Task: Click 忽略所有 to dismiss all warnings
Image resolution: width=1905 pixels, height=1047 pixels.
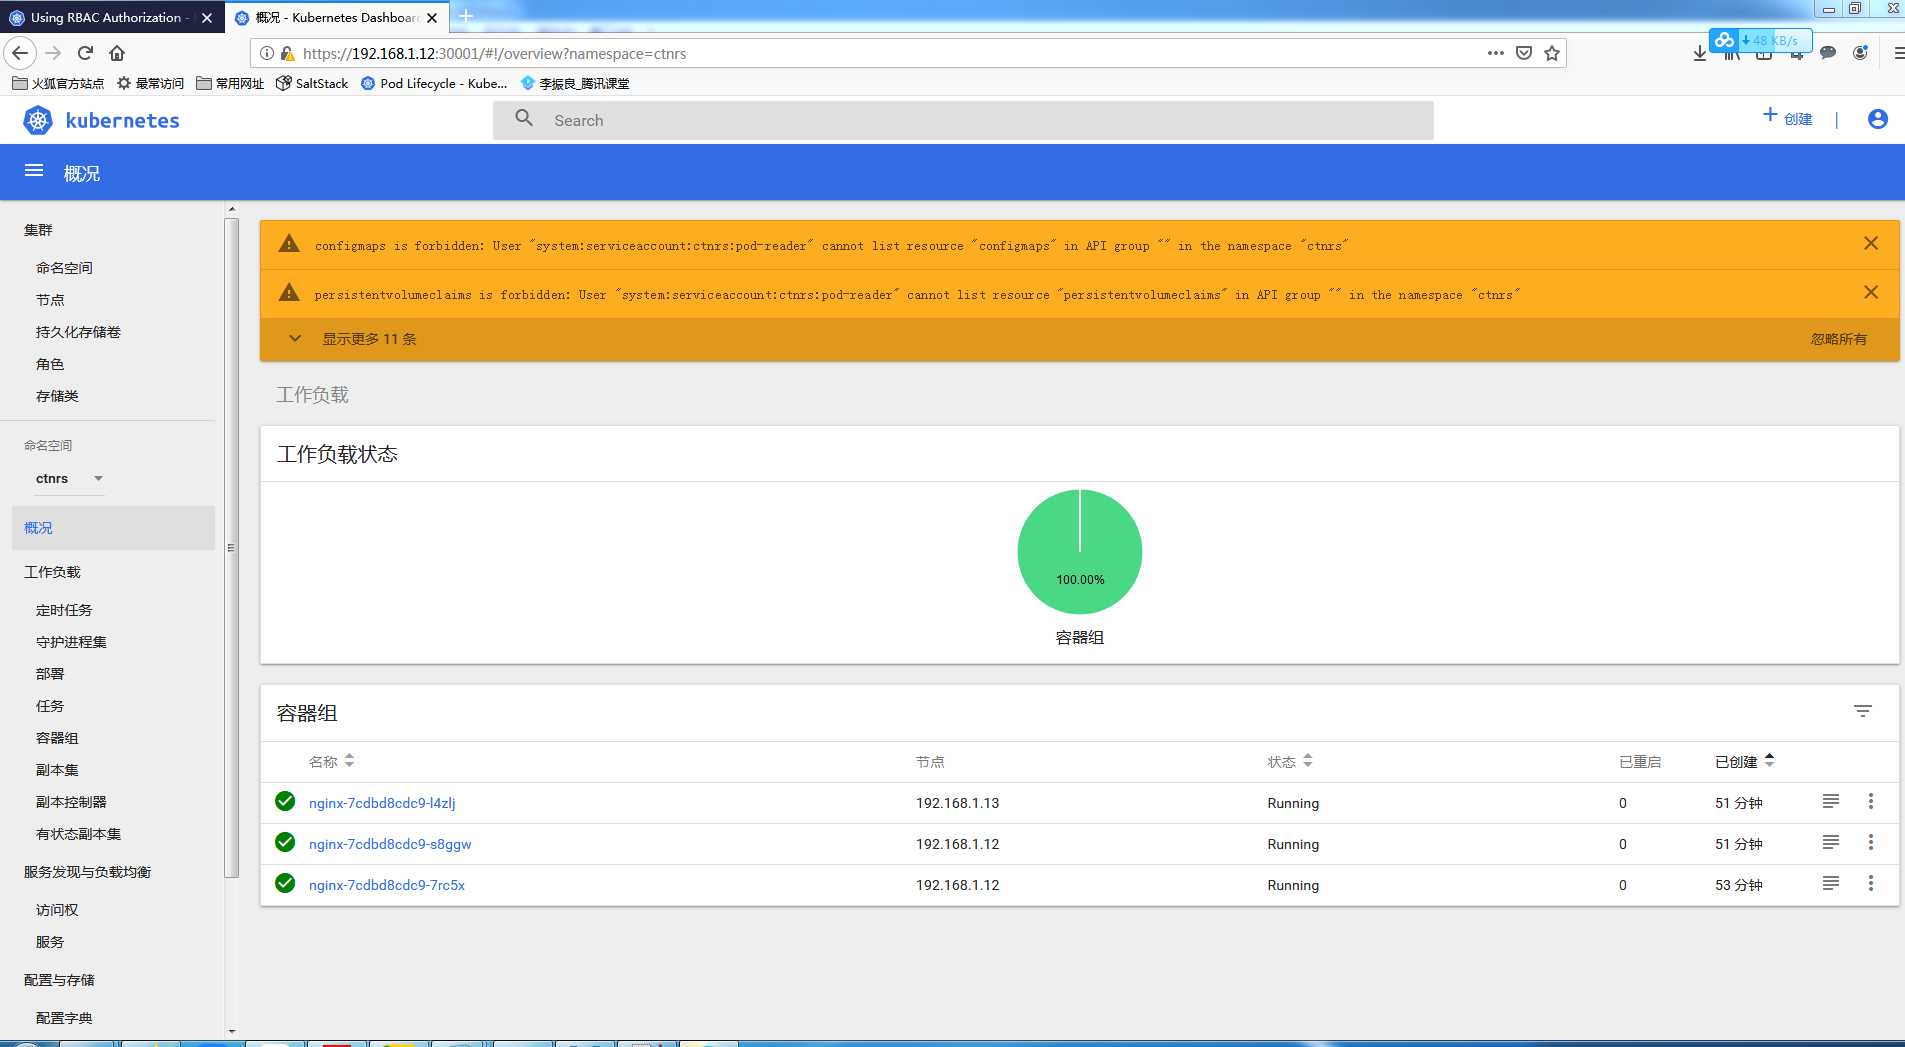Action: click(1838, 339)
